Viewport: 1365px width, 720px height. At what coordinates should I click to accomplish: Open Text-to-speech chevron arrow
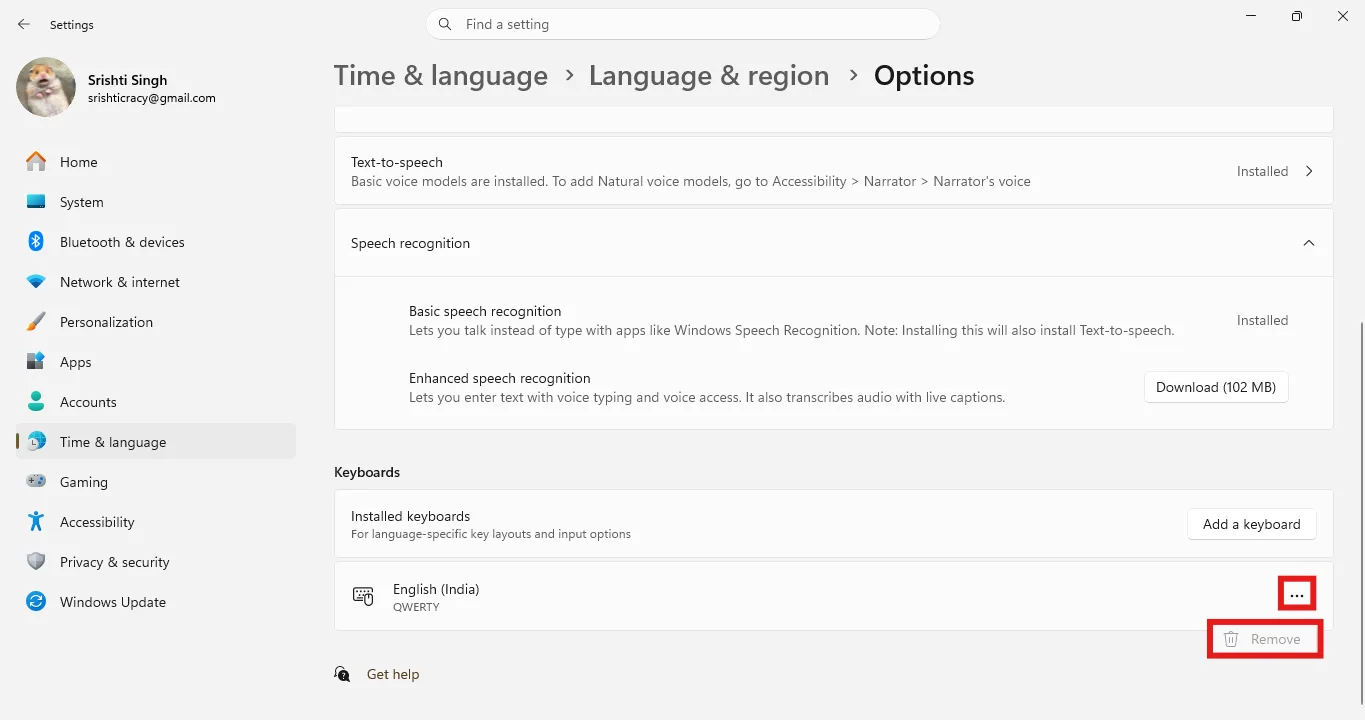tap(1309, 171)
